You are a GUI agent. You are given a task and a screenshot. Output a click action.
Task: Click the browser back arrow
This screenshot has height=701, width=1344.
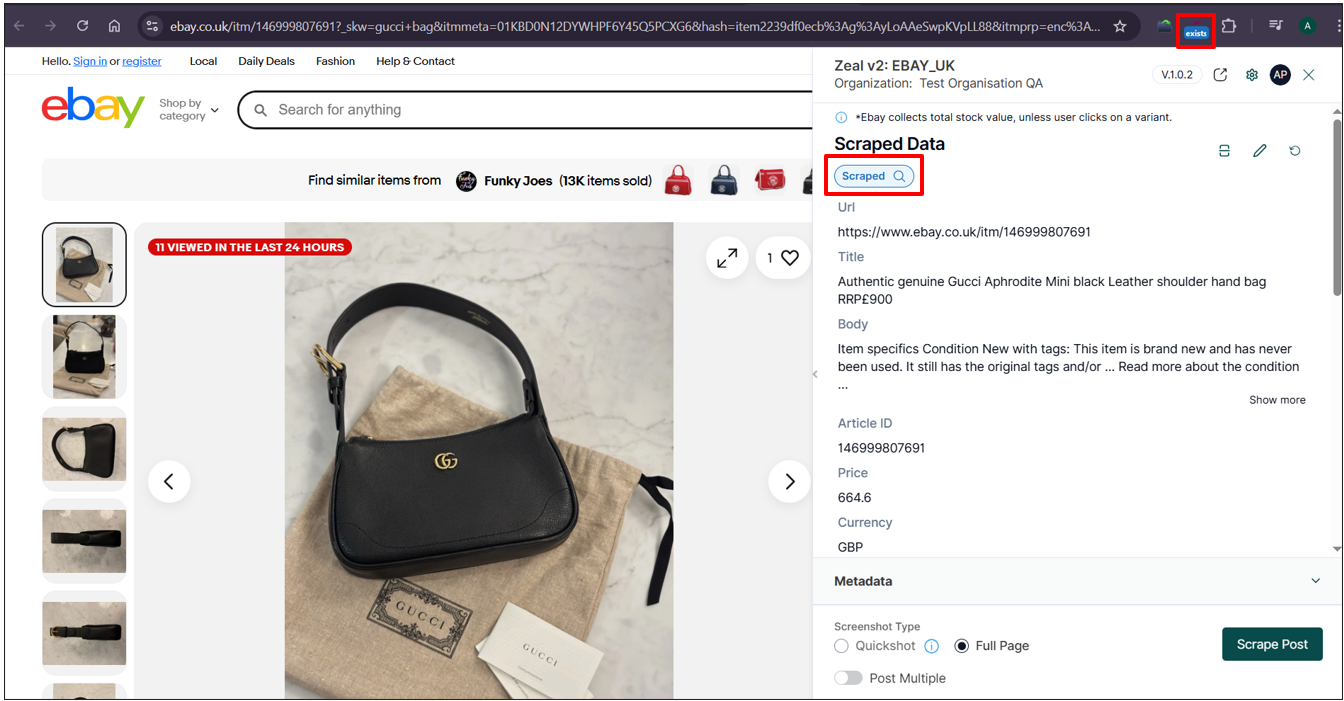point(21,26)
